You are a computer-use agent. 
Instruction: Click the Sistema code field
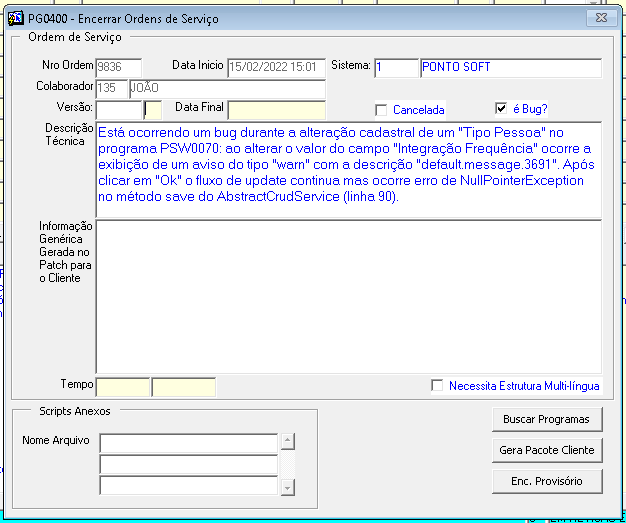click(x=396, y=67)
